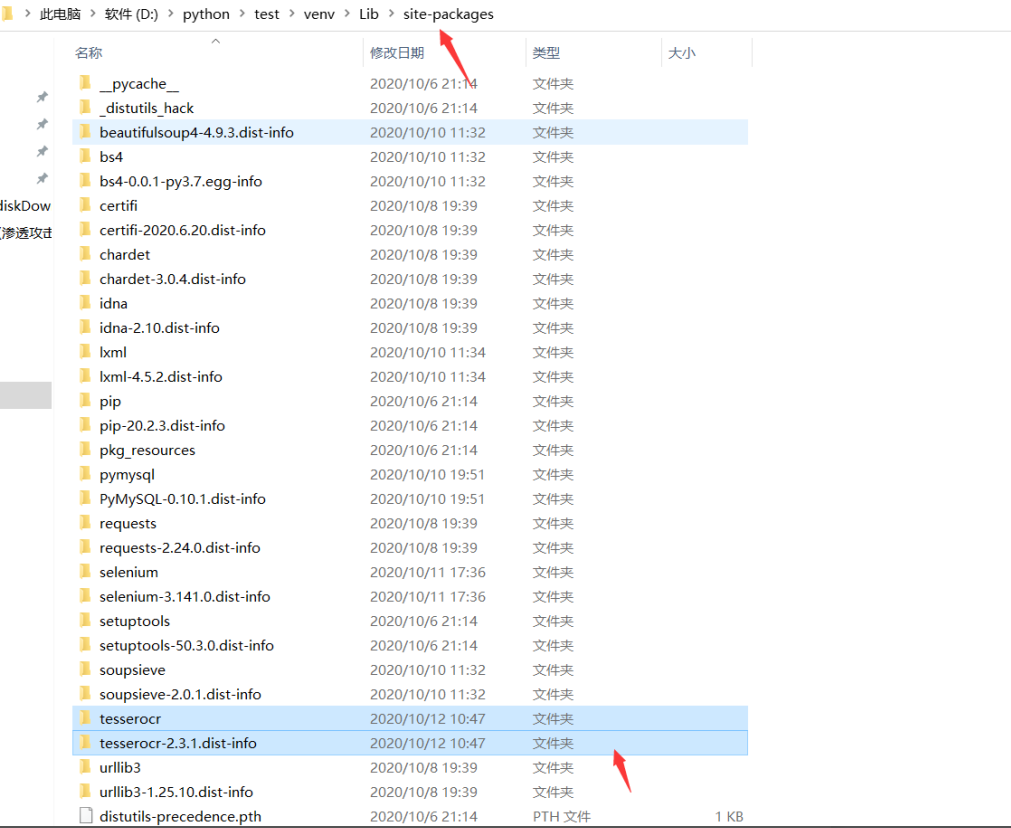Click the 1 KB size value
The width and height of the screenshot is (1011, 828).
tap(729, 816)
